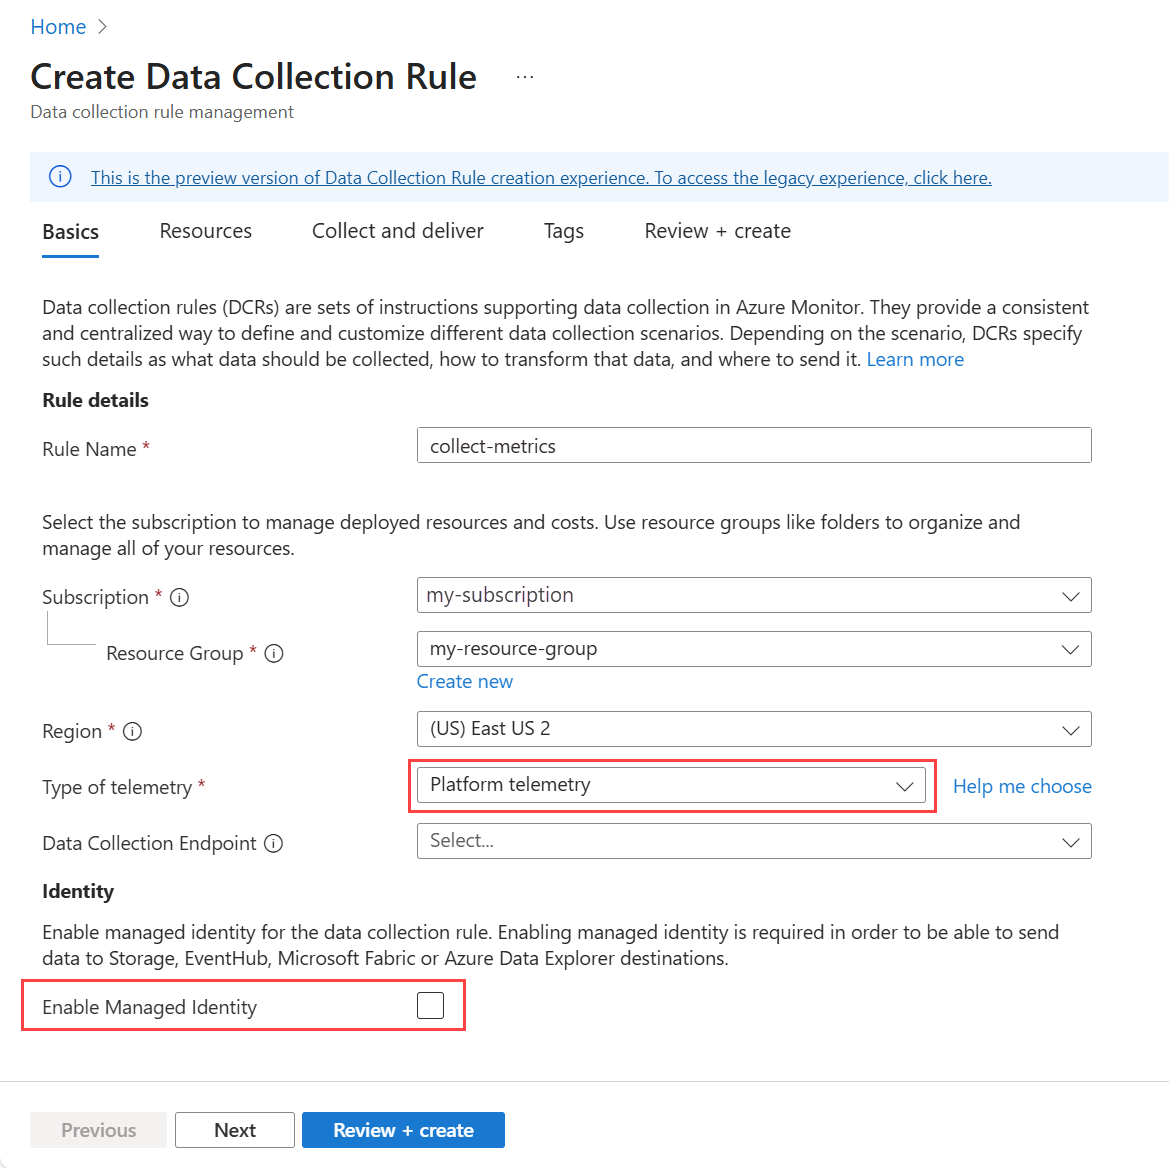This screenshot has width=1169, height=1168.
Task: Open the Type of telemetry dropdown
Action: click(671, 786)
